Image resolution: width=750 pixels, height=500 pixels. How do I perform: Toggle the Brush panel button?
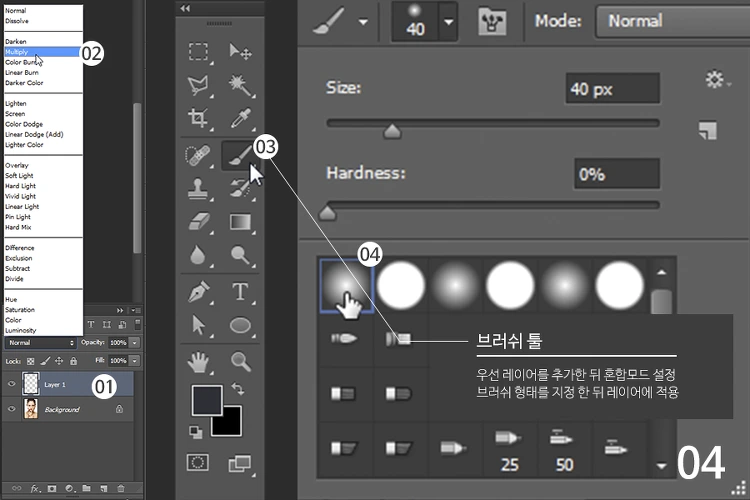coord(492,22)
